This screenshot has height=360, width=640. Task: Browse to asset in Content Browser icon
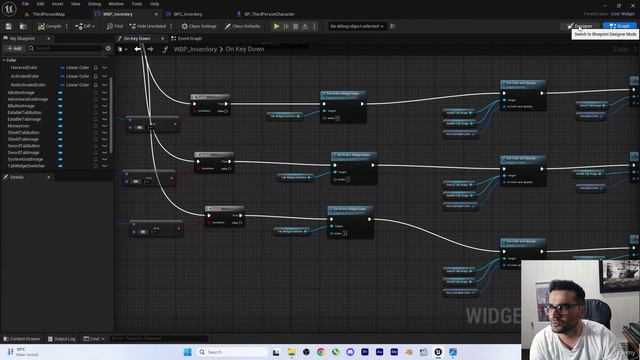23,26
